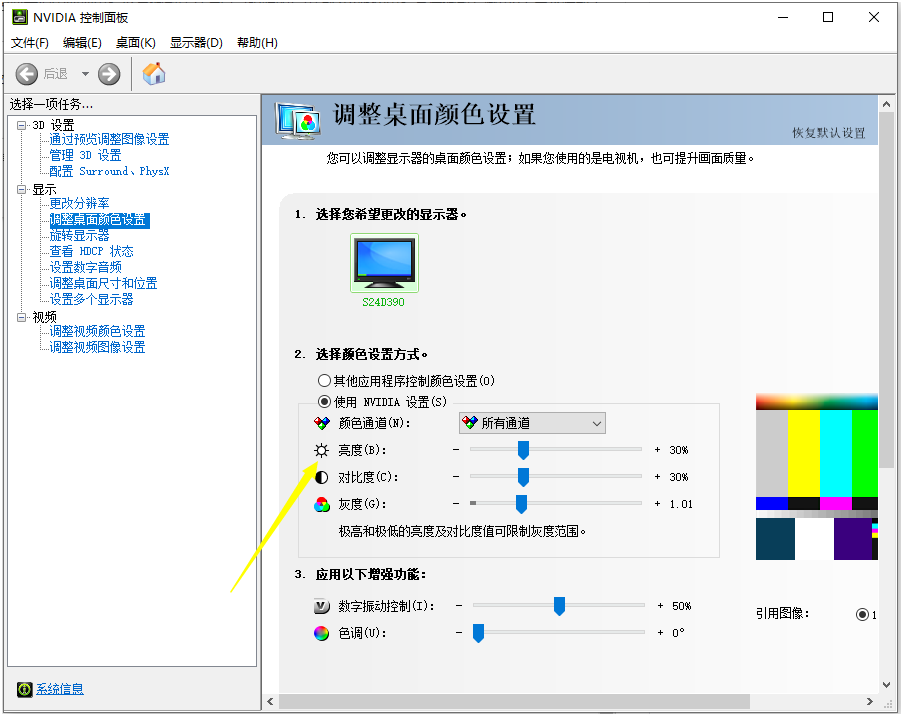This screenshot has width=901, height=718.
Task: Open the 帮助(H) menu
Action: tap(257, 43)
